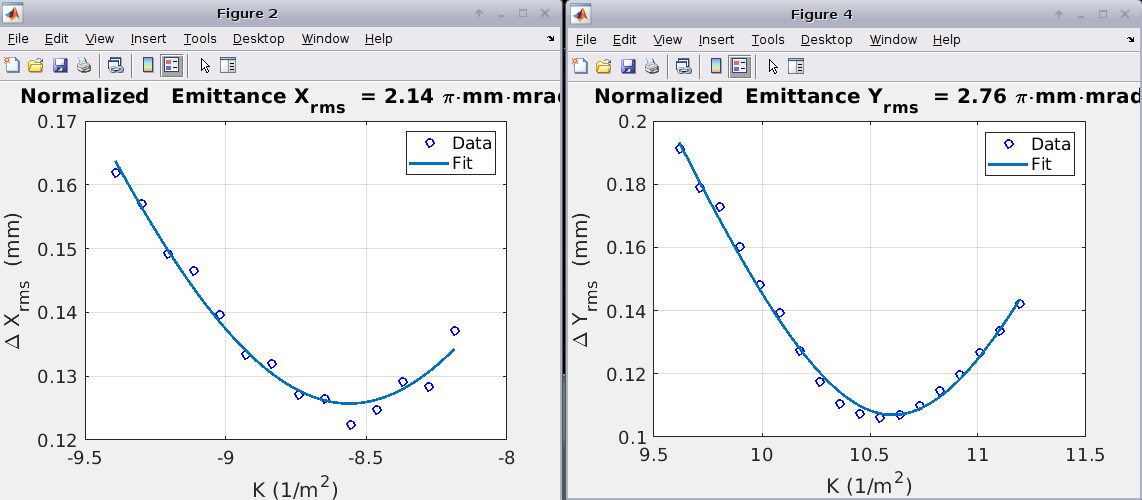Expand dock arrow at Figure 2 menu bar right

pos(551,39)
